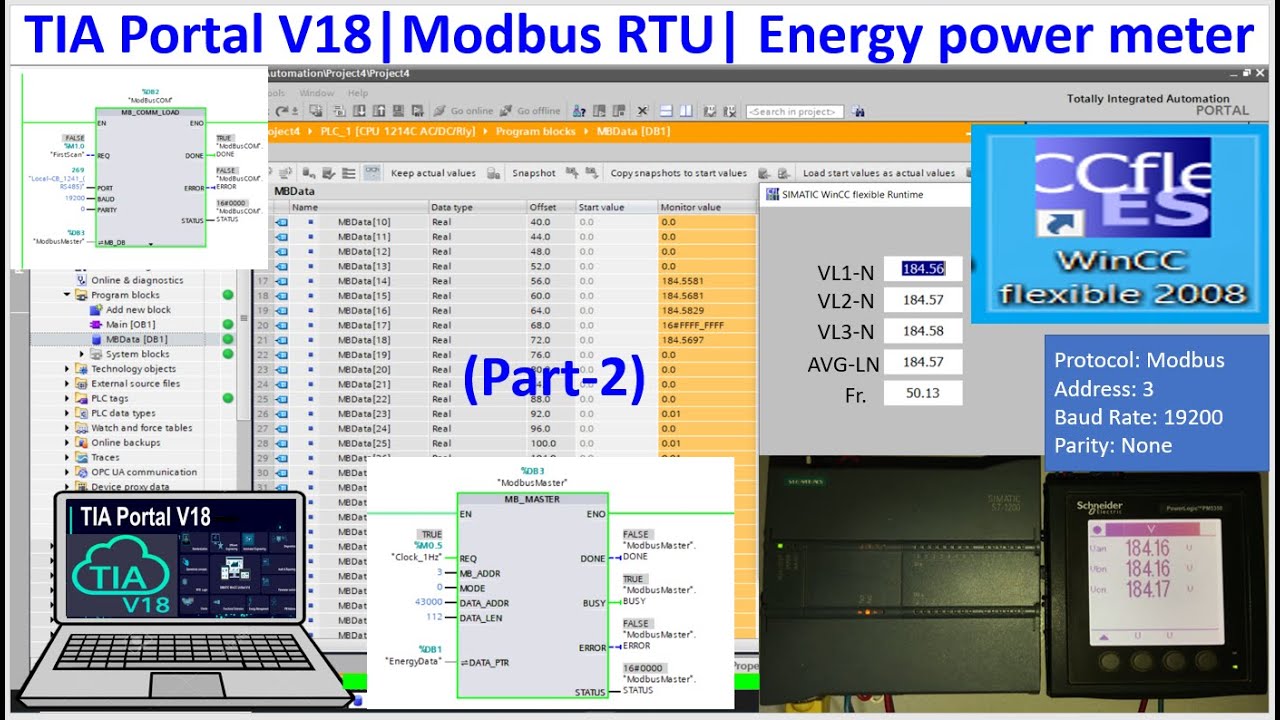Click the Online & diagnostics icon

pyautogui.click(x=82, y=281)
